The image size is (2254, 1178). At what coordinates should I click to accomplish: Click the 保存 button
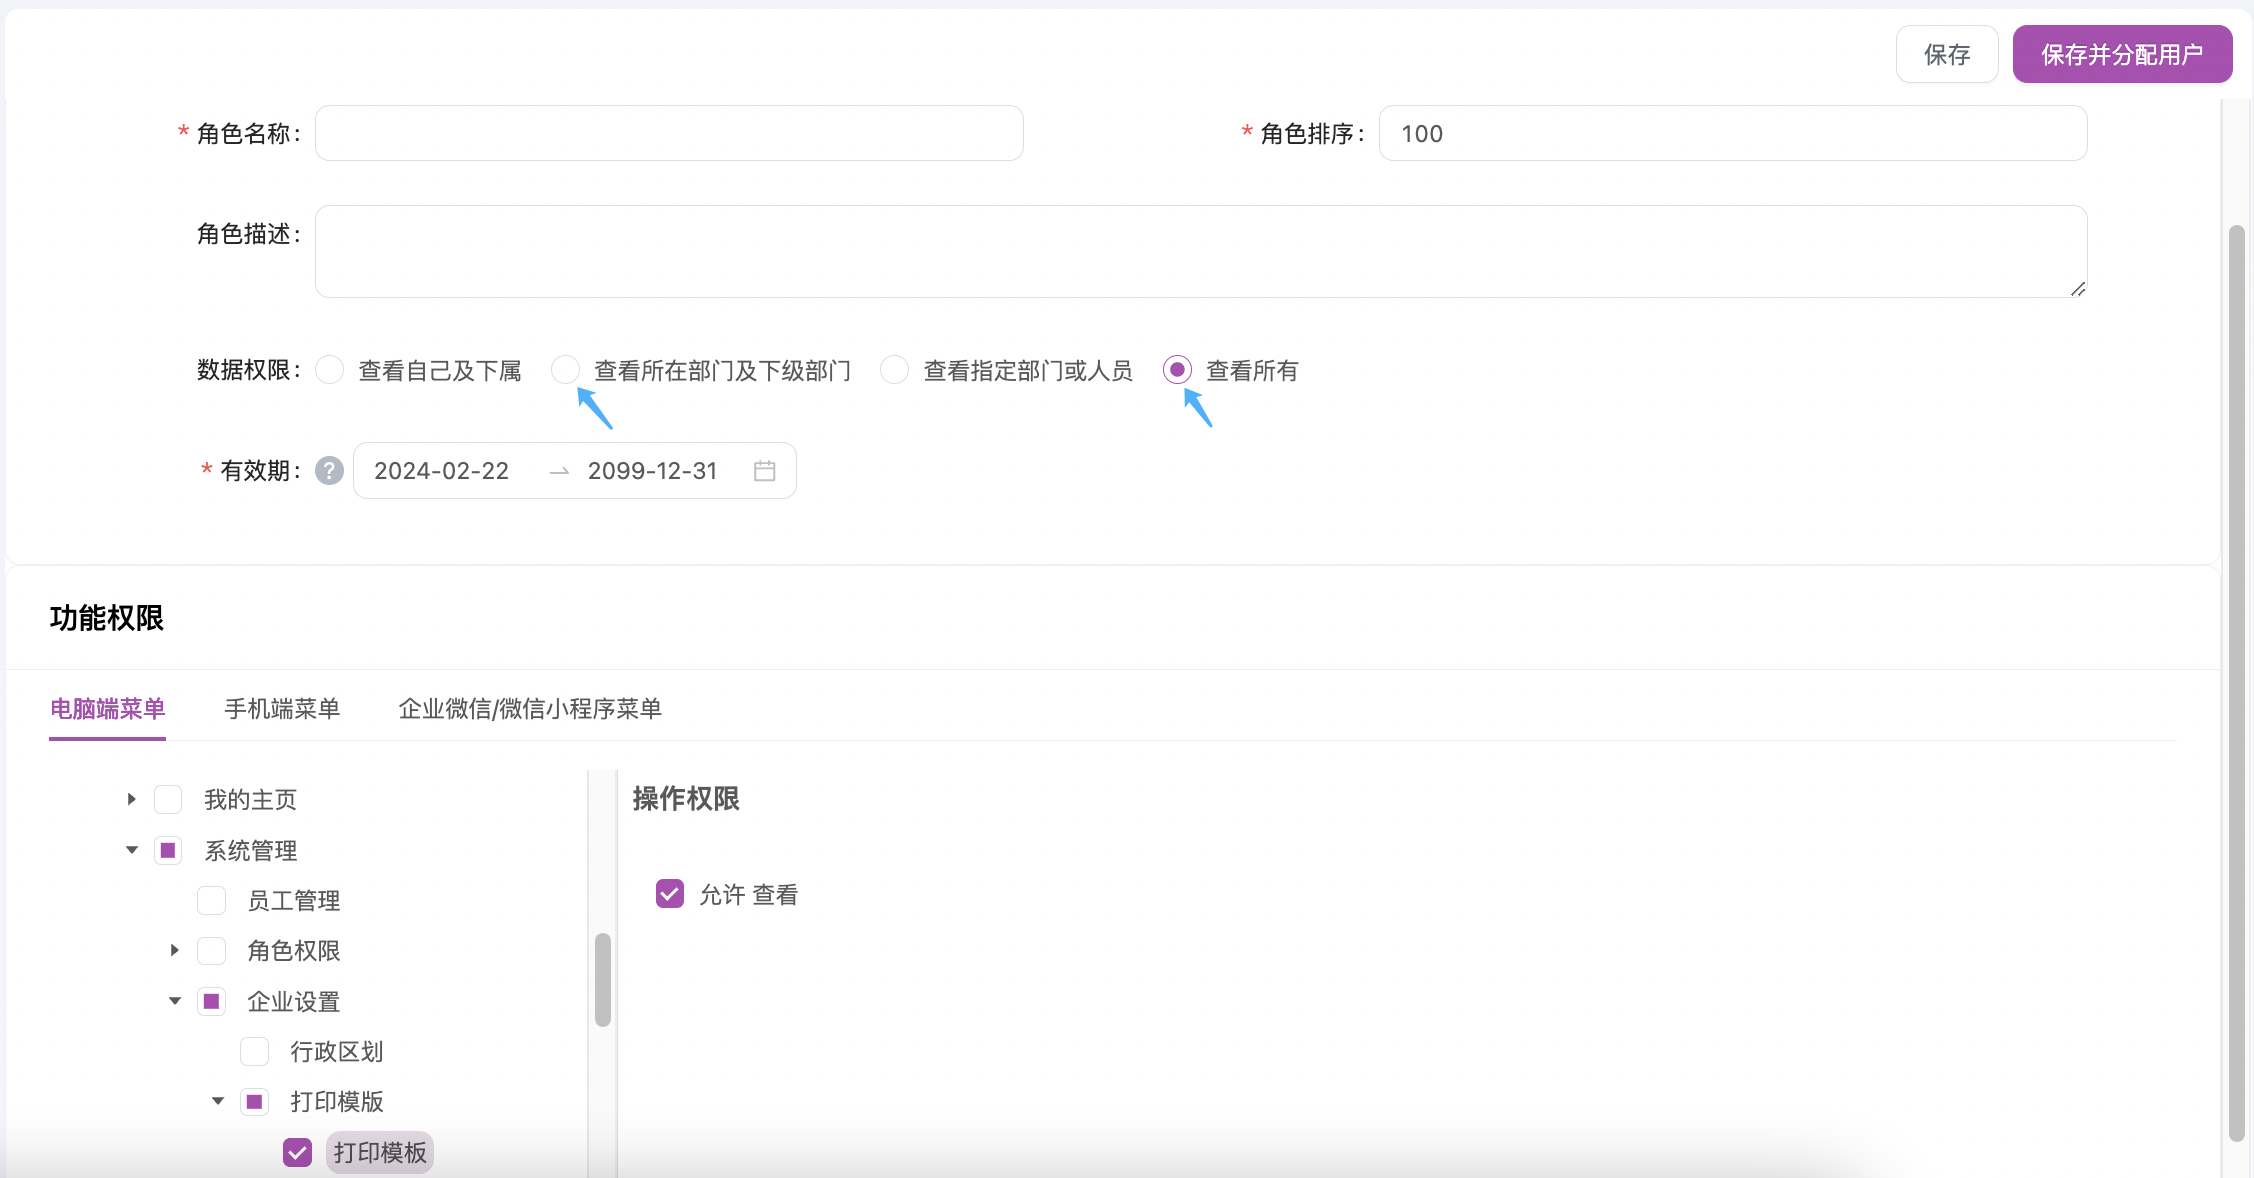[x=1946, y=54]
